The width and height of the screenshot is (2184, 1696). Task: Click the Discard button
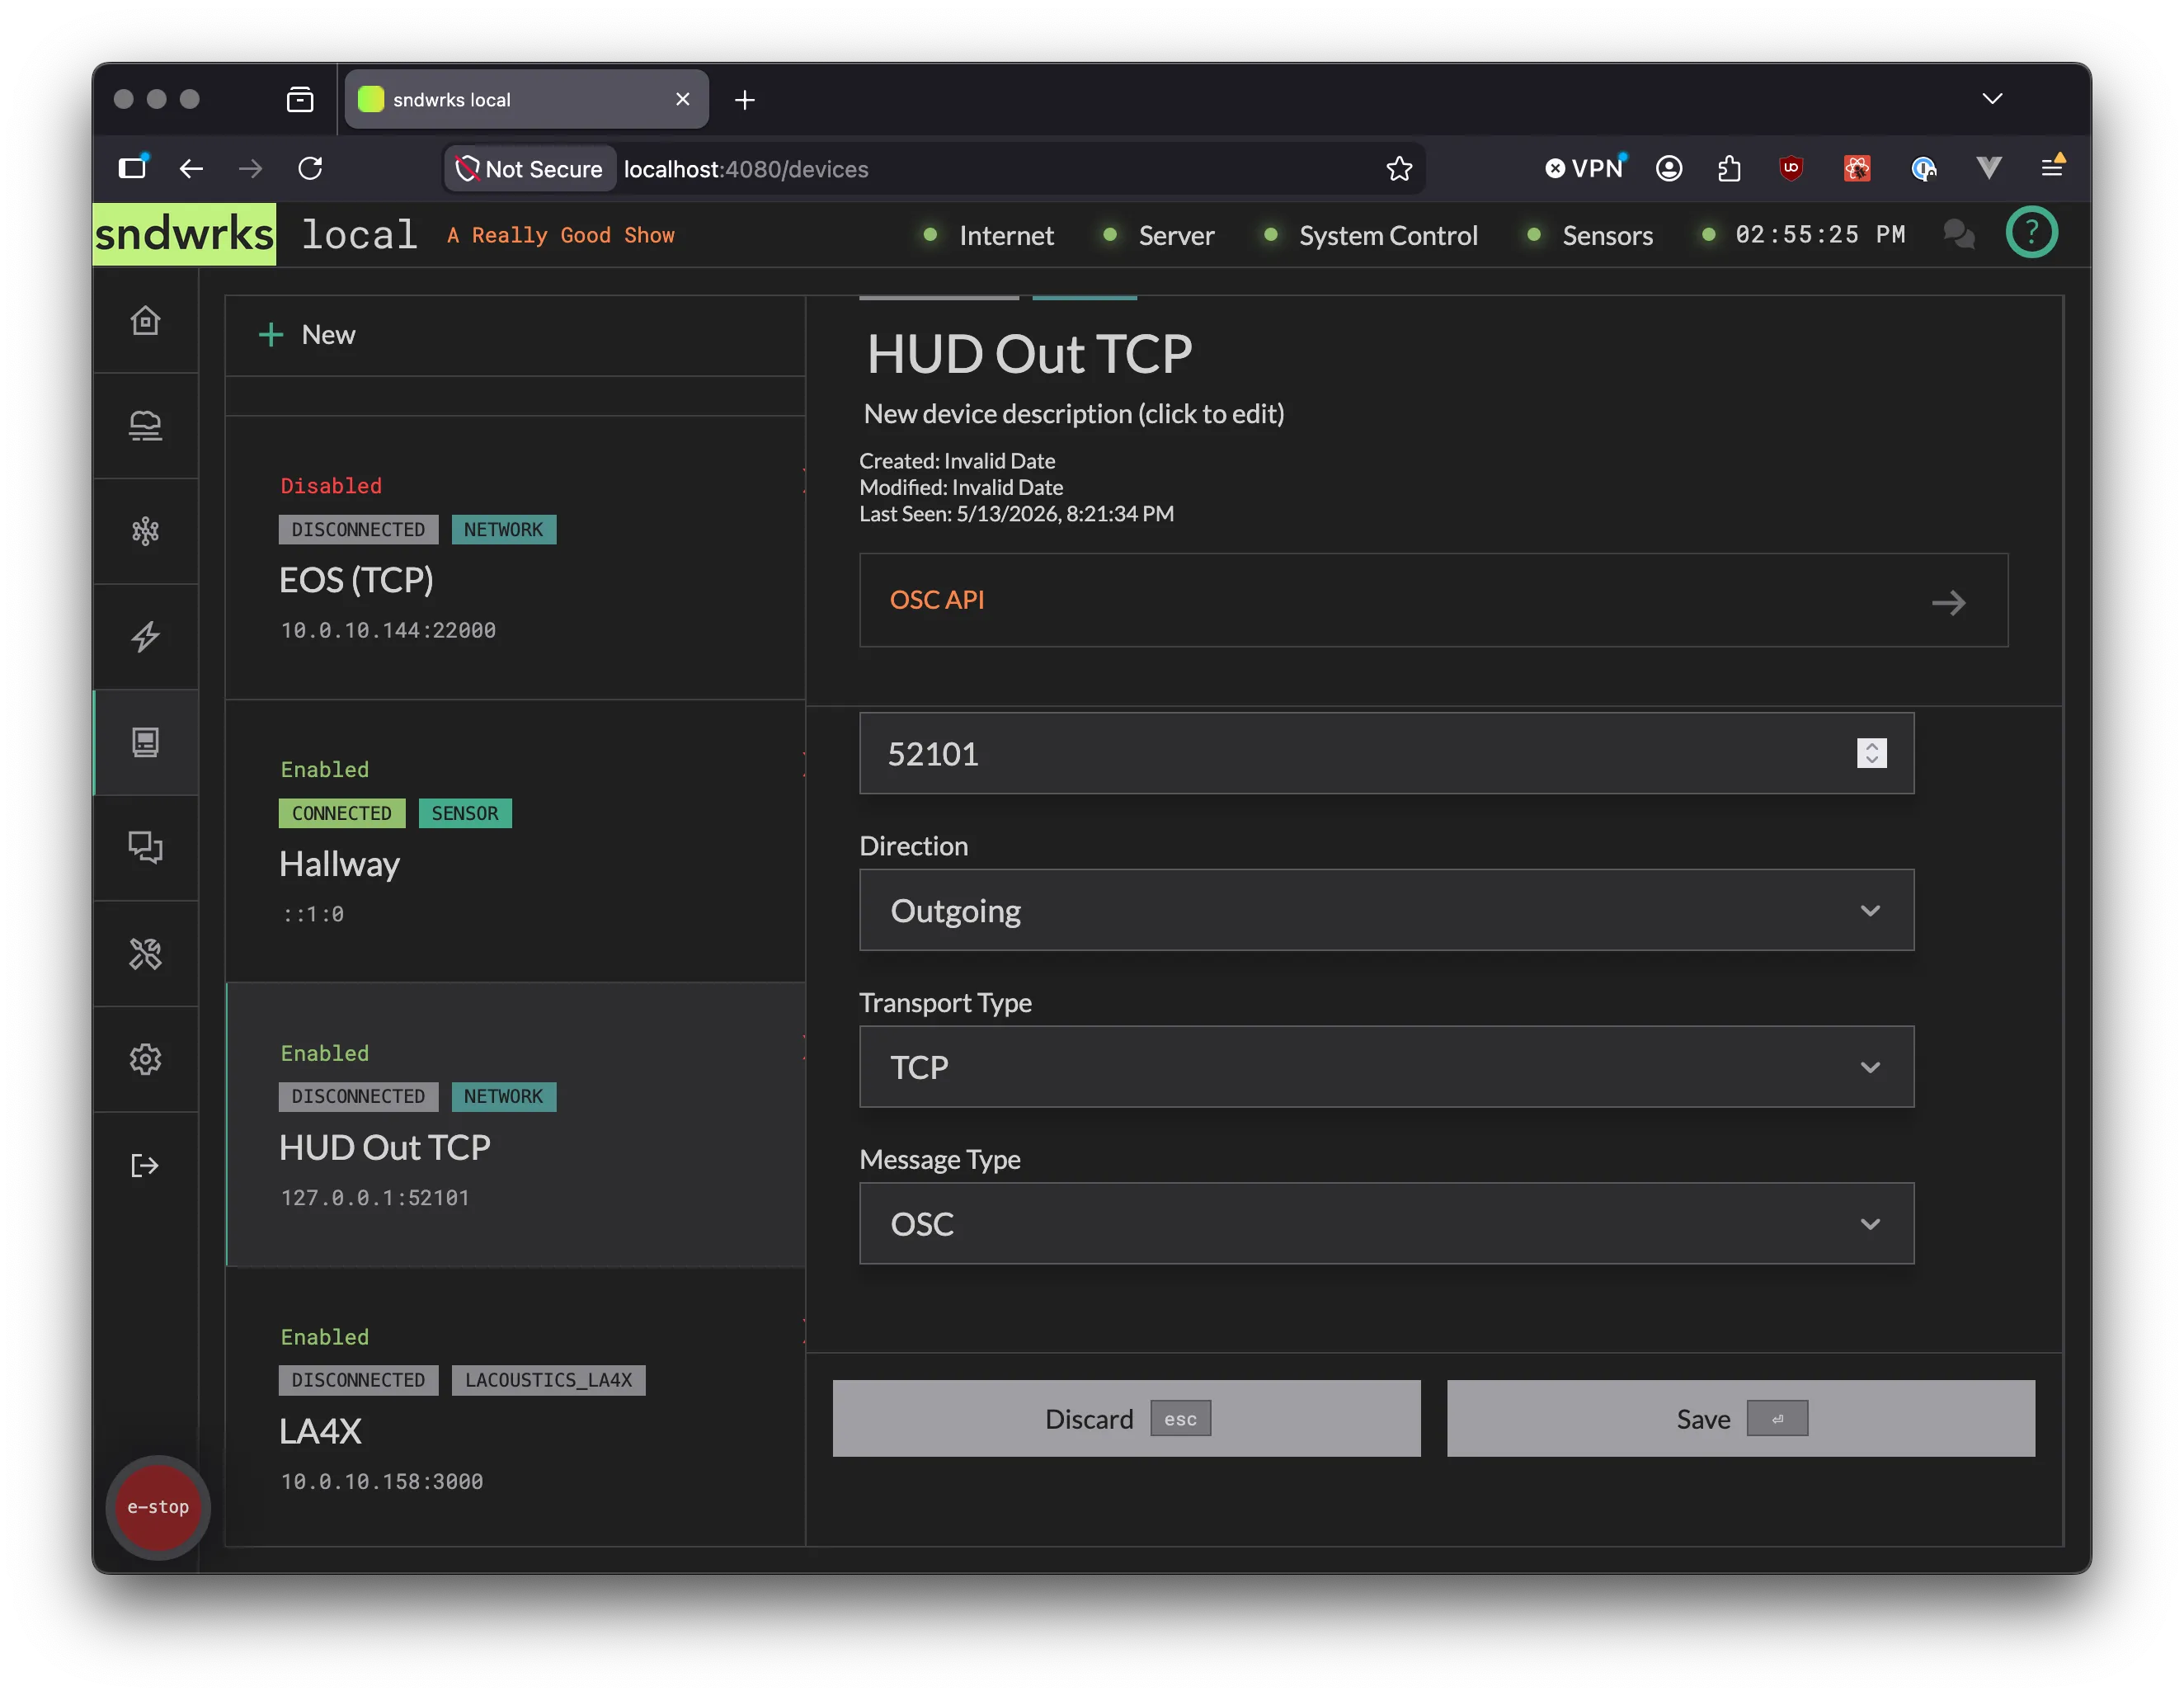pos(1126,1418)
